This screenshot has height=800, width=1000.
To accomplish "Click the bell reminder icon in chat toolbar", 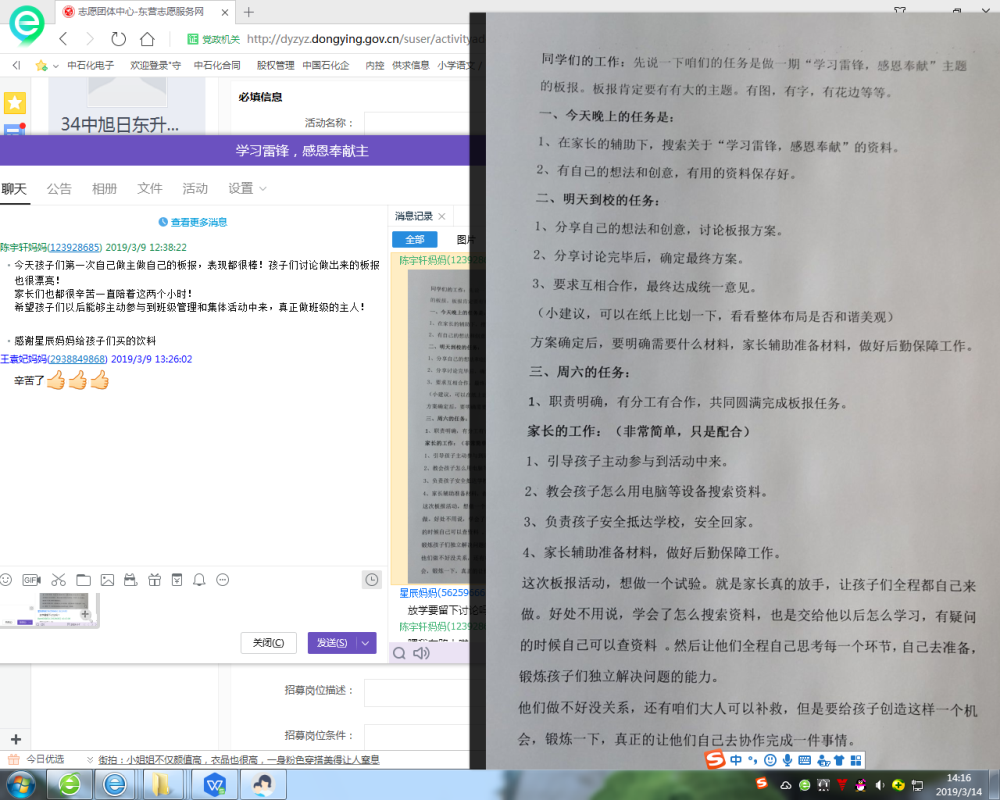I will pos(199,580).
